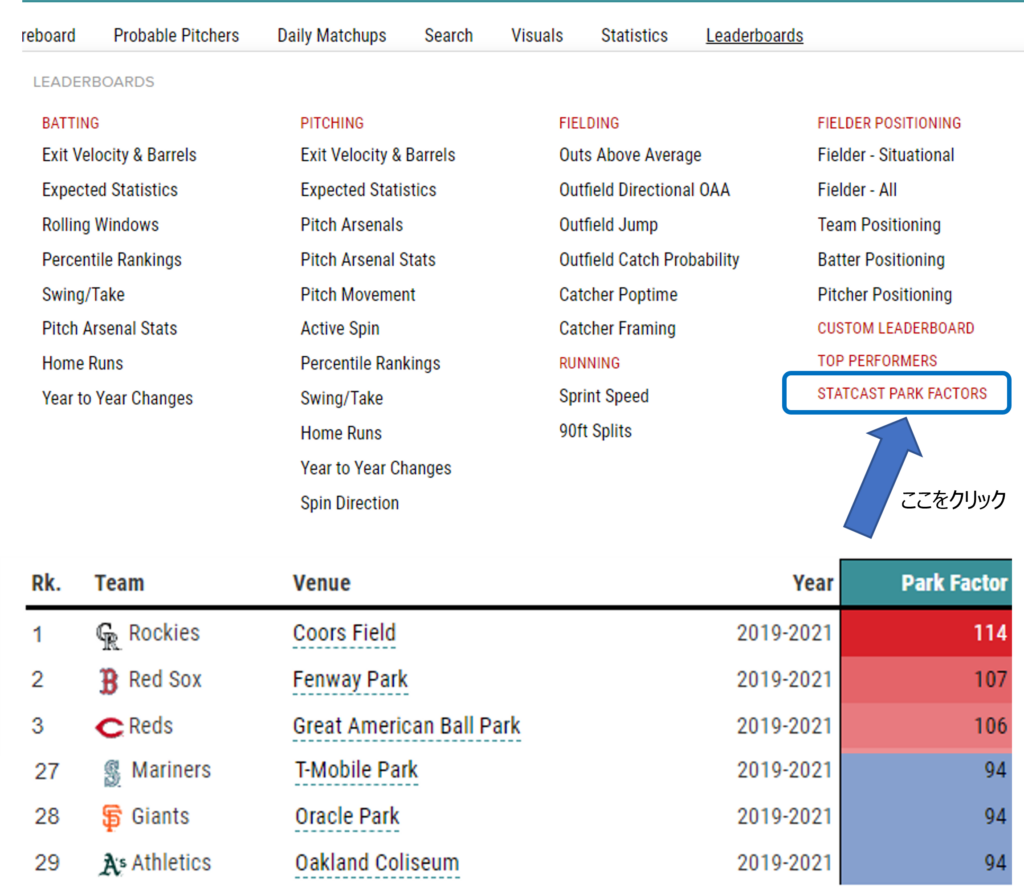This screenshot has width=1024, height=887.
Task: Click the Giants team logo icon
Action: click(112, 818)
